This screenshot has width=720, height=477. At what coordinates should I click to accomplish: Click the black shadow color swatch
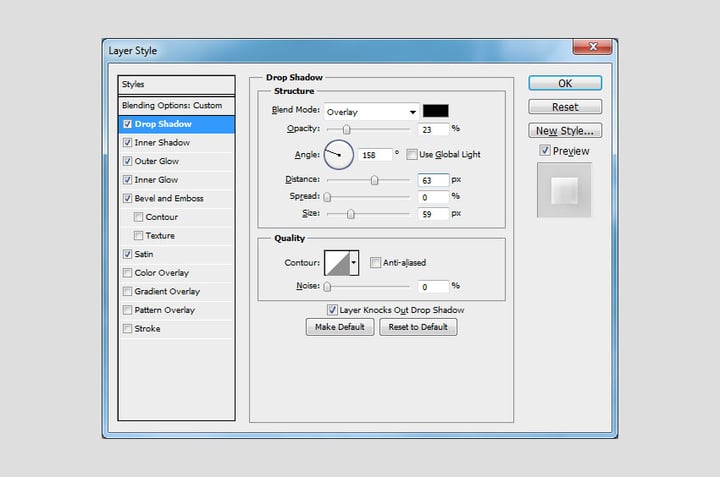pyautogui.click(x=435, y=111)
